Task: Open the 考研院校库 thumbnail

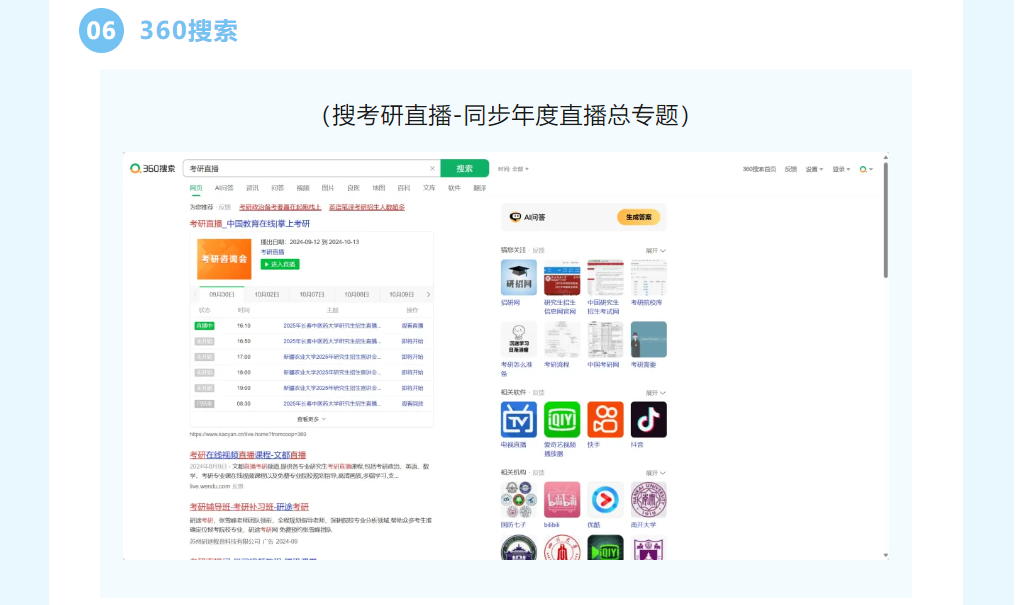Action: tap(649, 277)
